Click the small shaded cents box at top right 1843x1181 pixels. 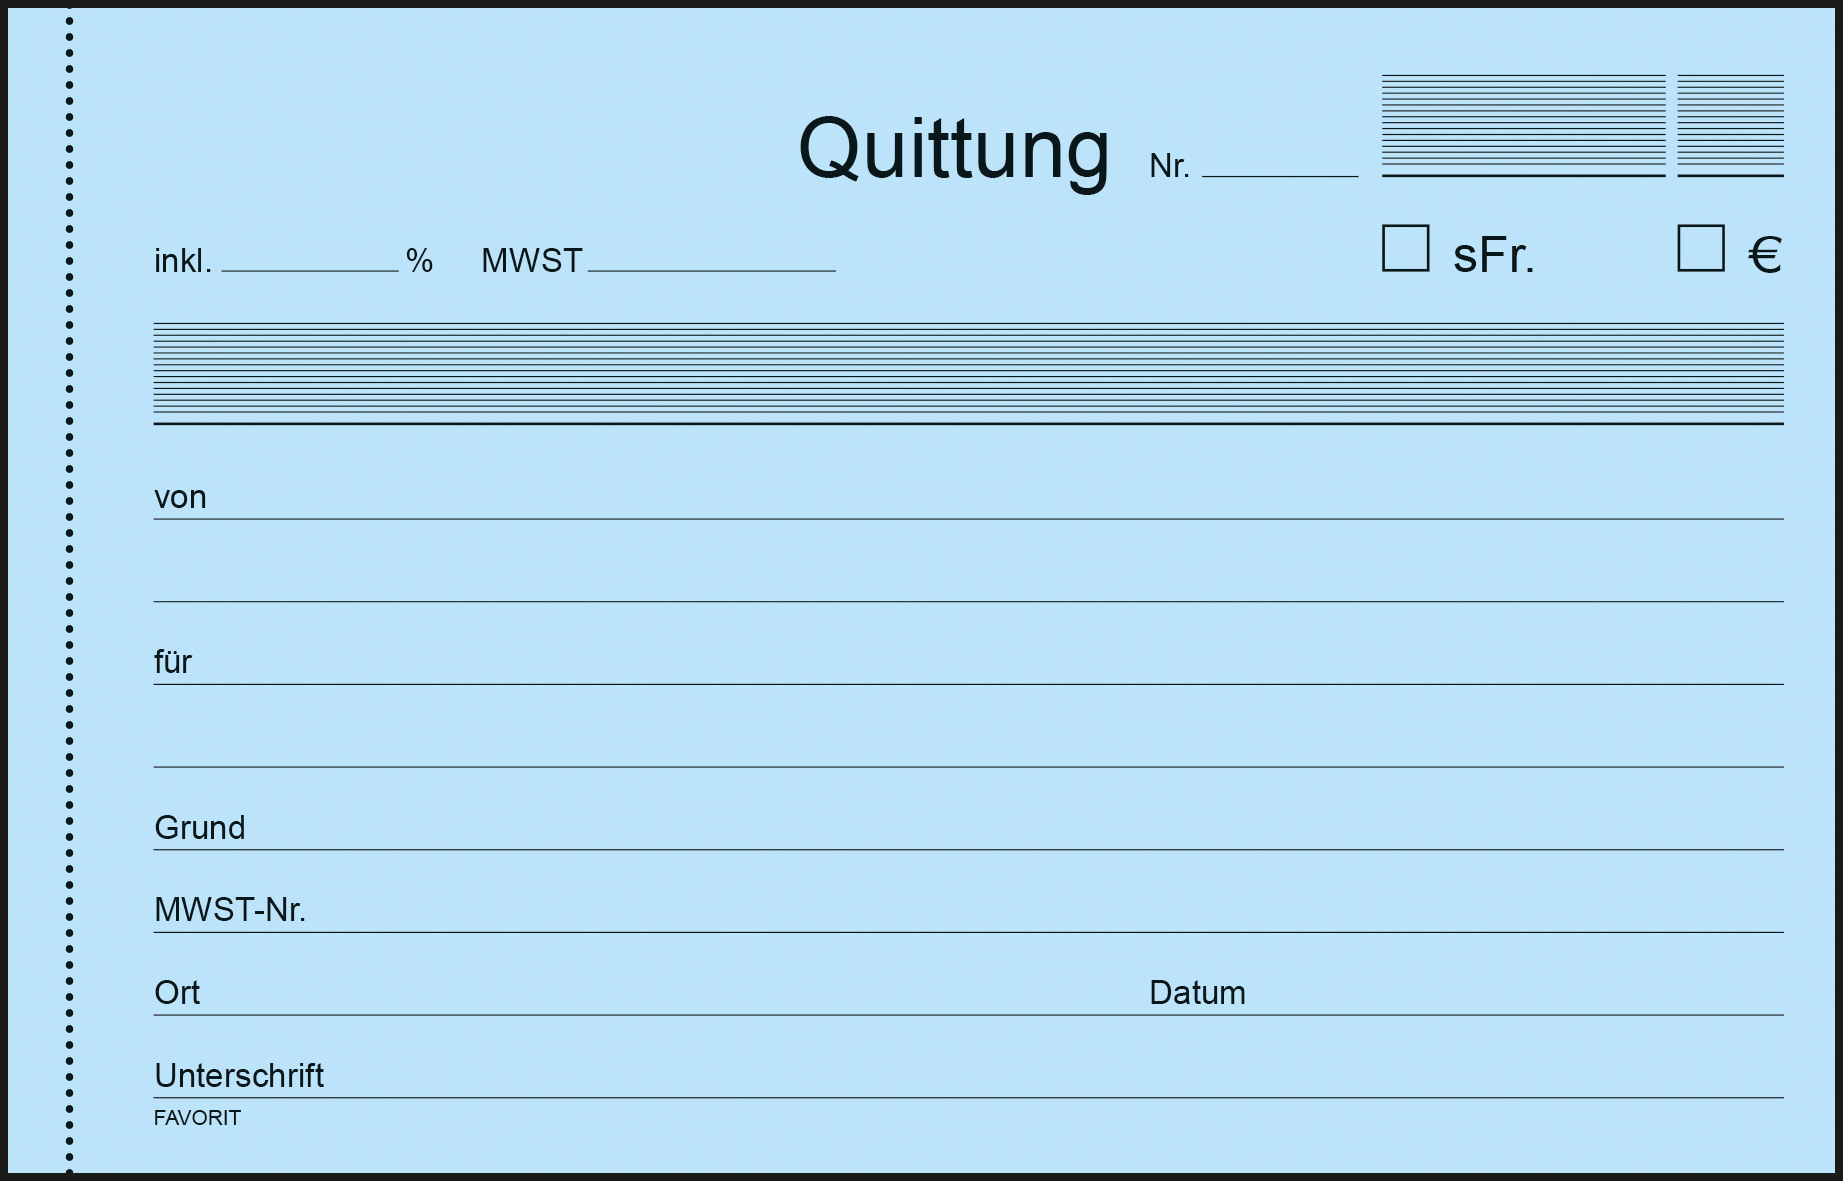[x=1731, y=126]
